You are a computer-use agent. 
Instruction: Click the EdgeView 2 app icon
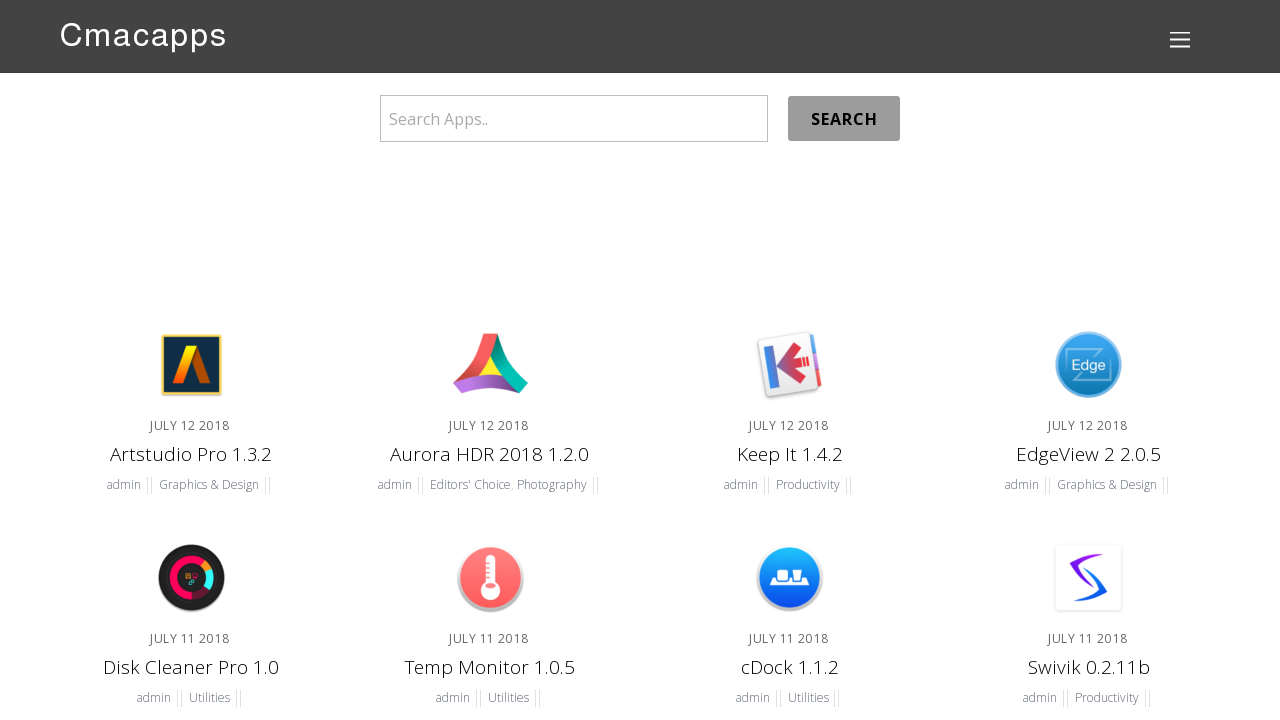click(1088, 365)
